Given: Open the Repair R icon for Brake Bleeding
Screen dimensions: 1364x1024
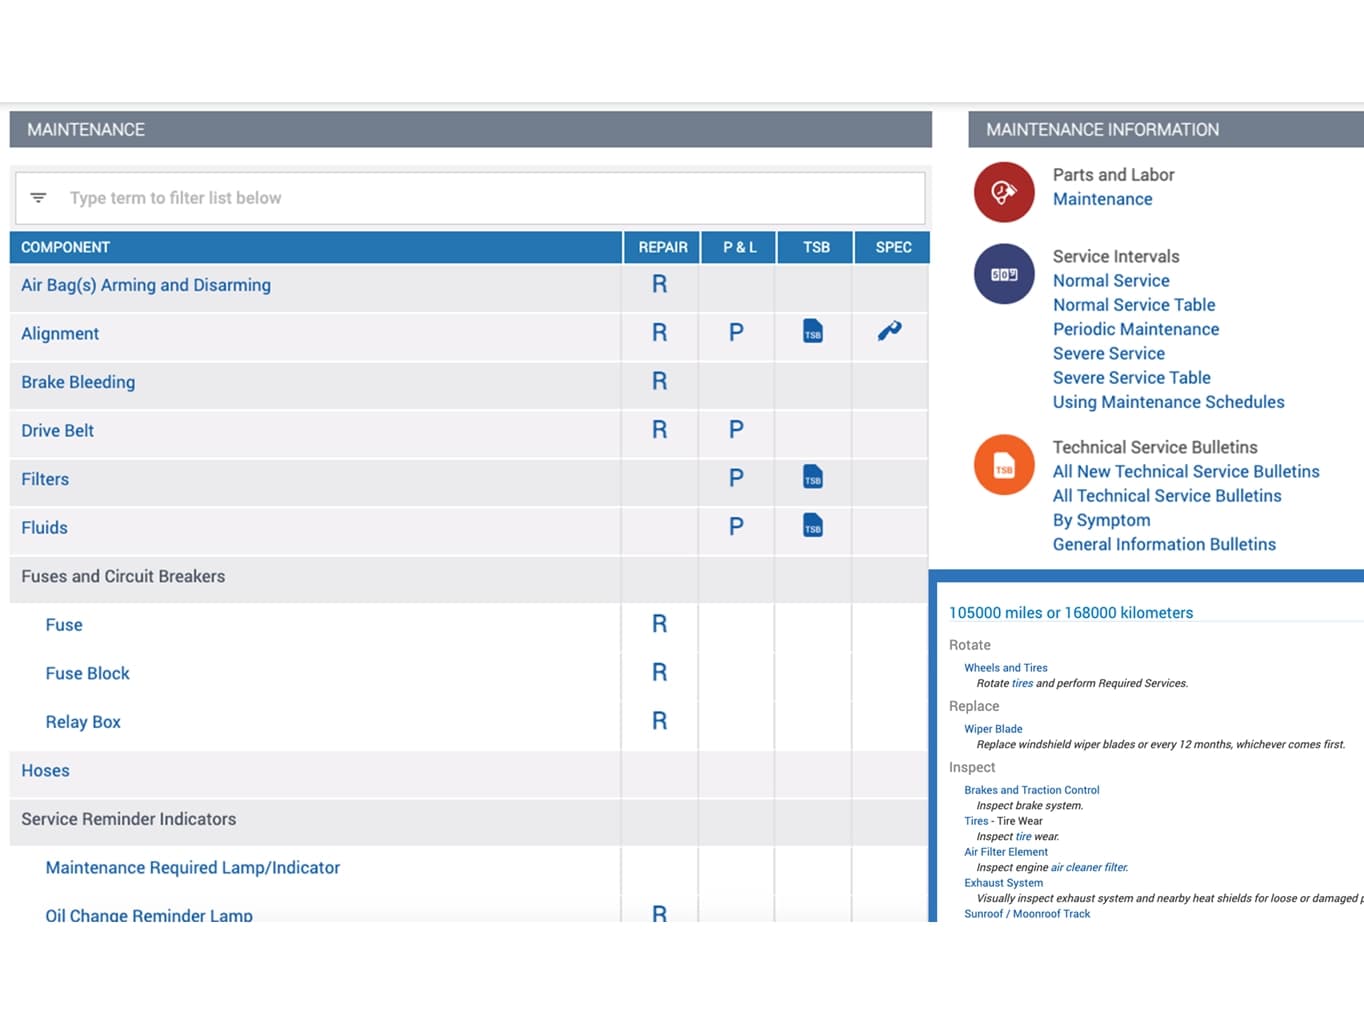Looking at the screenshot, I should pos(659,381).
